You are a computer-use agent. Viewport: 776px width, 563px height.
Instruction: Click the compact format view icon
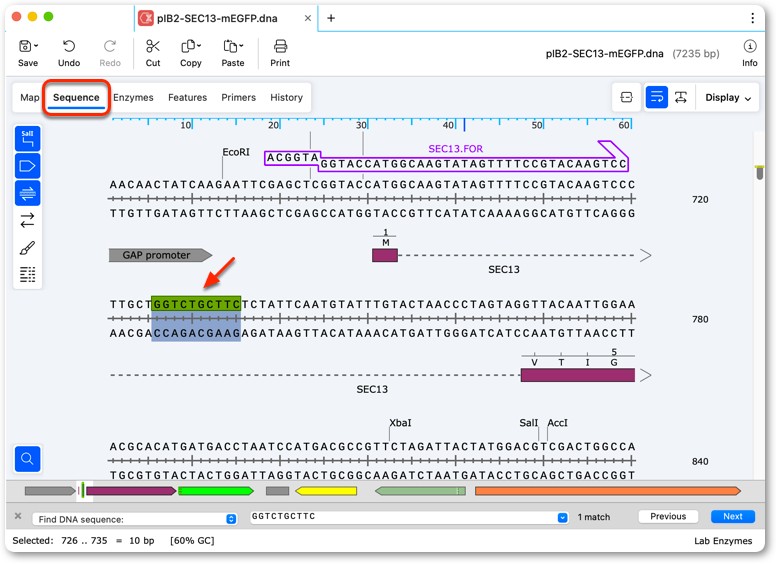(x=627, y=97)
